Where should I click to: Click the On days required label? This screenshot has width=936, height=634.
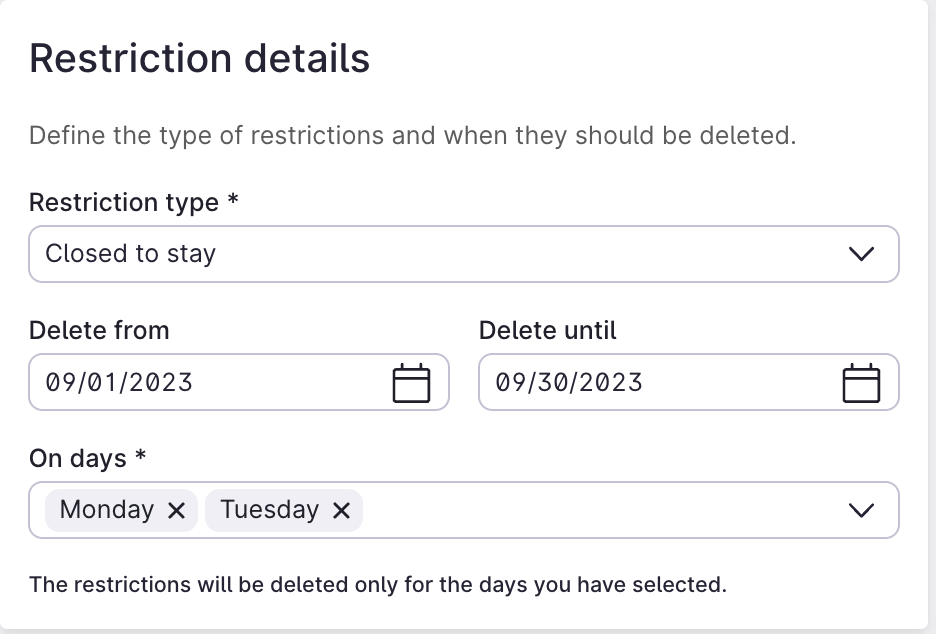pyautogui.click(x=87, y=458)
